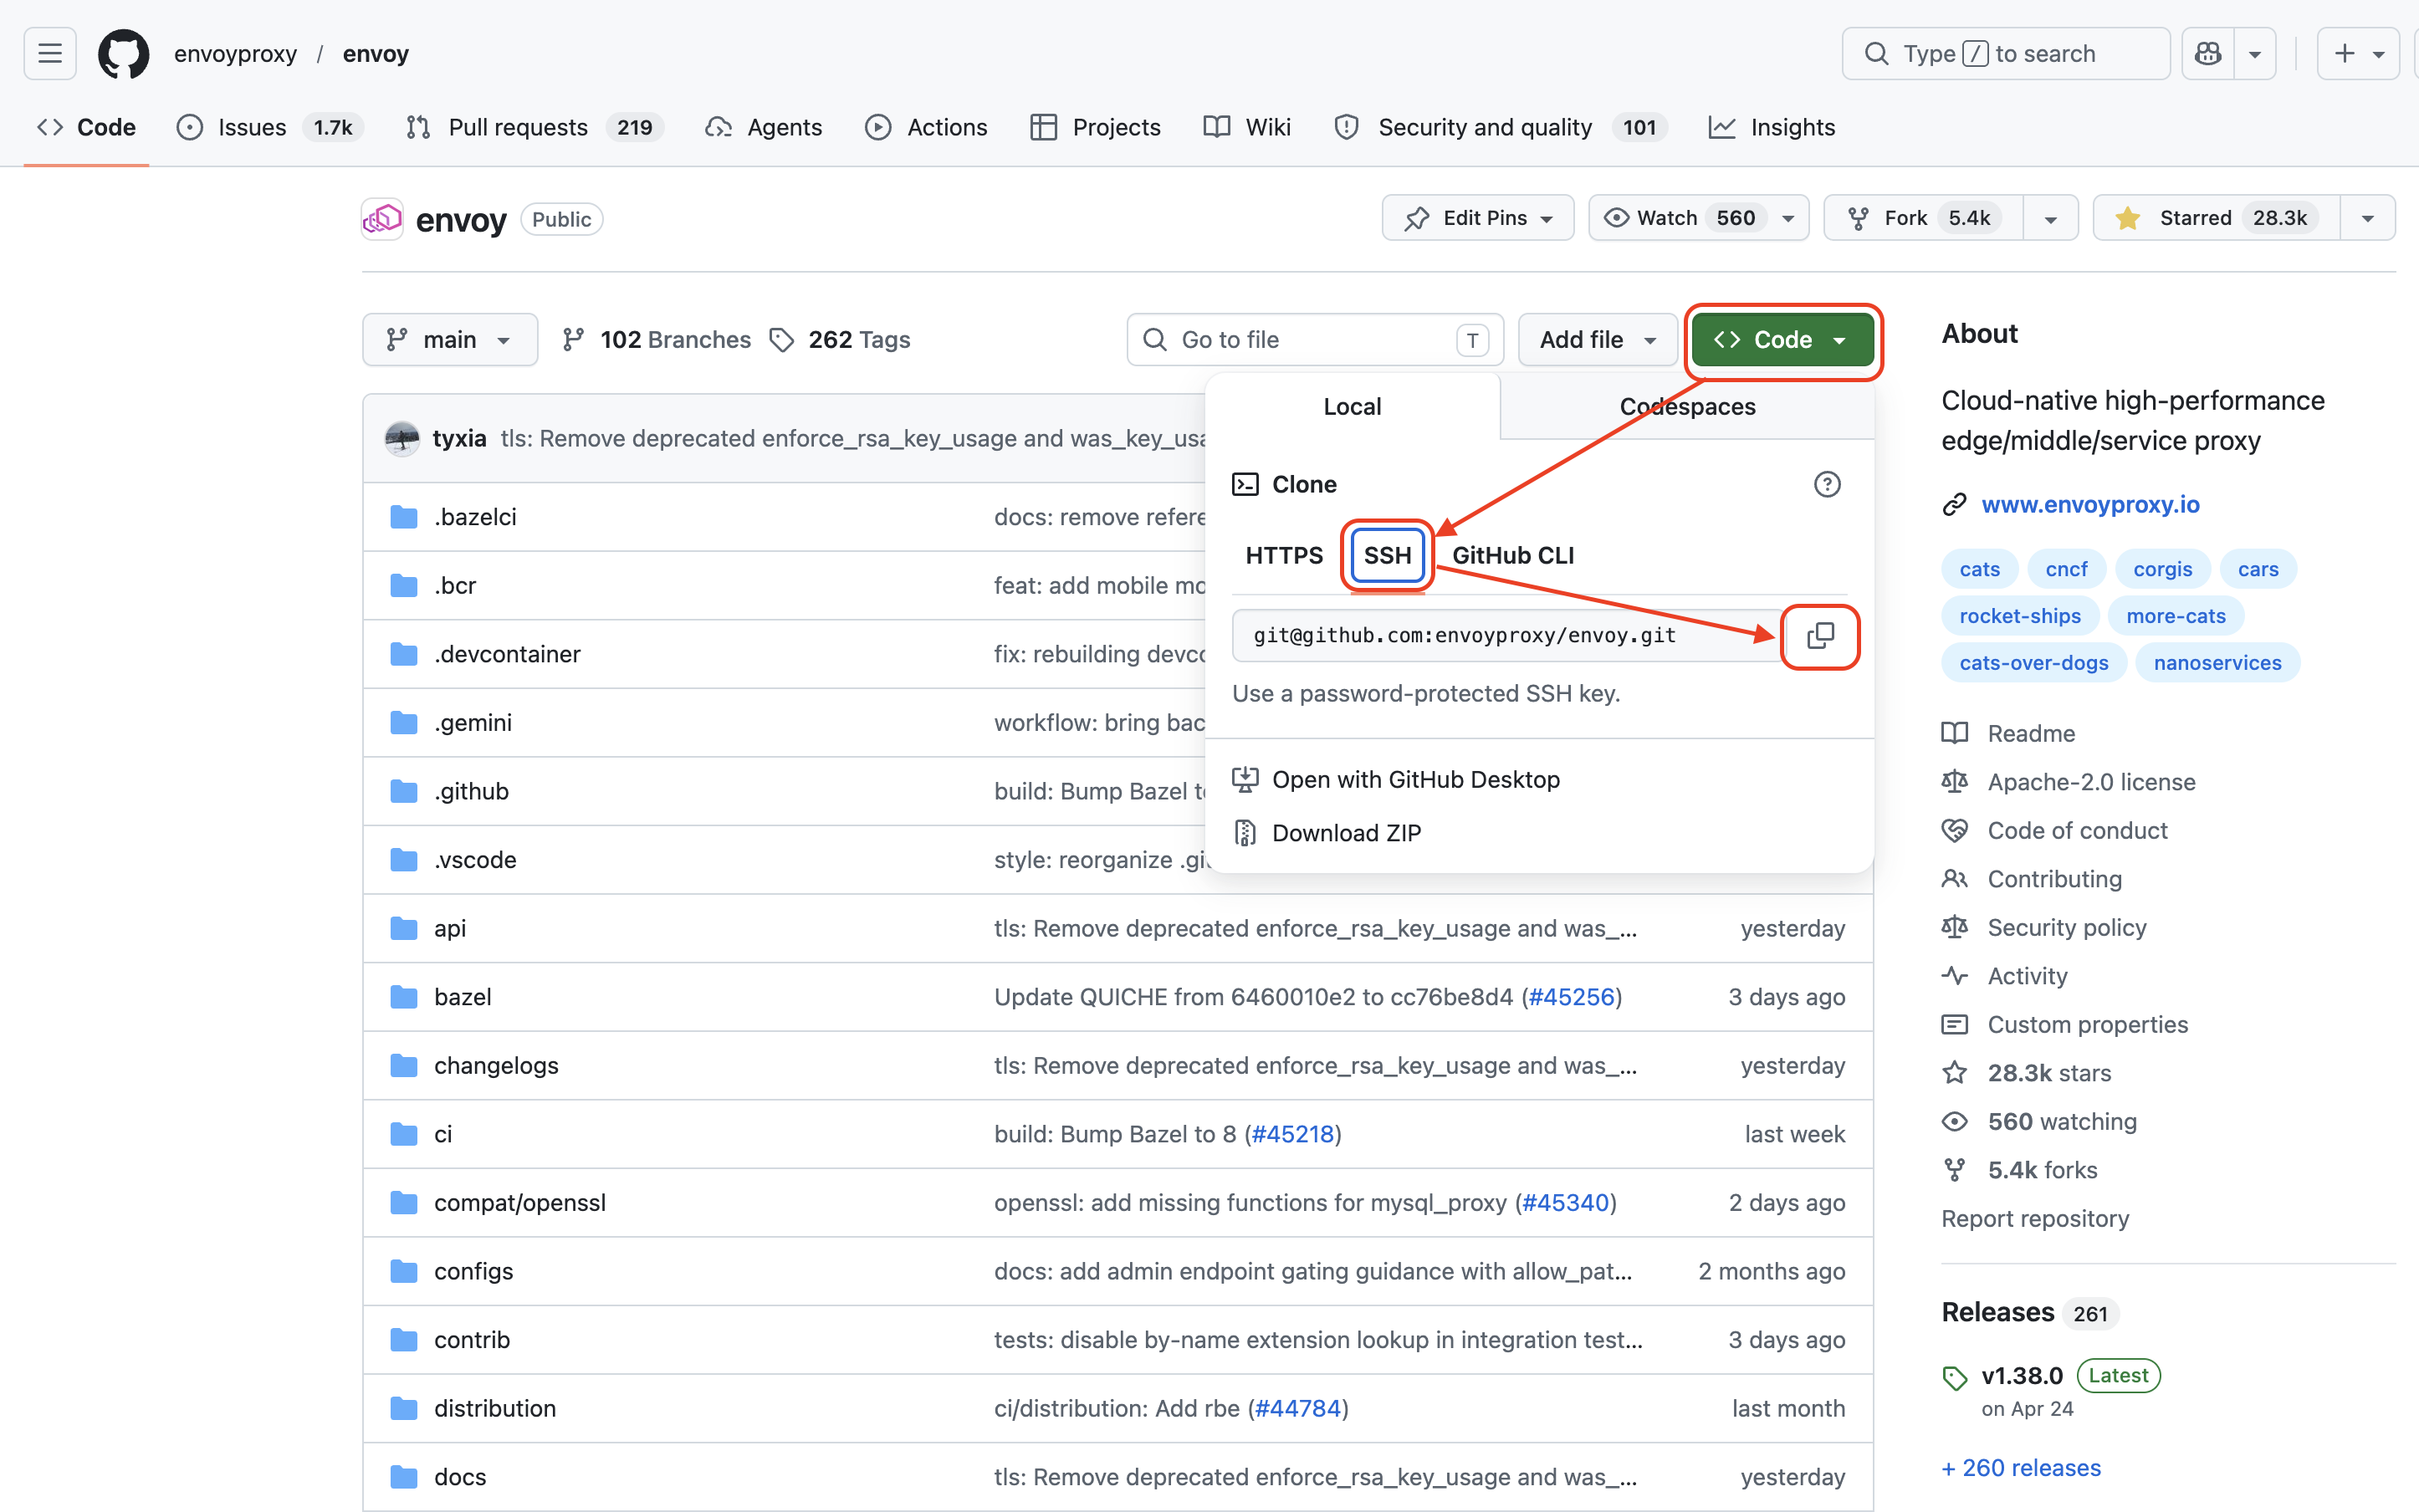
Task: View the 102 Branches link
Action: coord(656,340)
